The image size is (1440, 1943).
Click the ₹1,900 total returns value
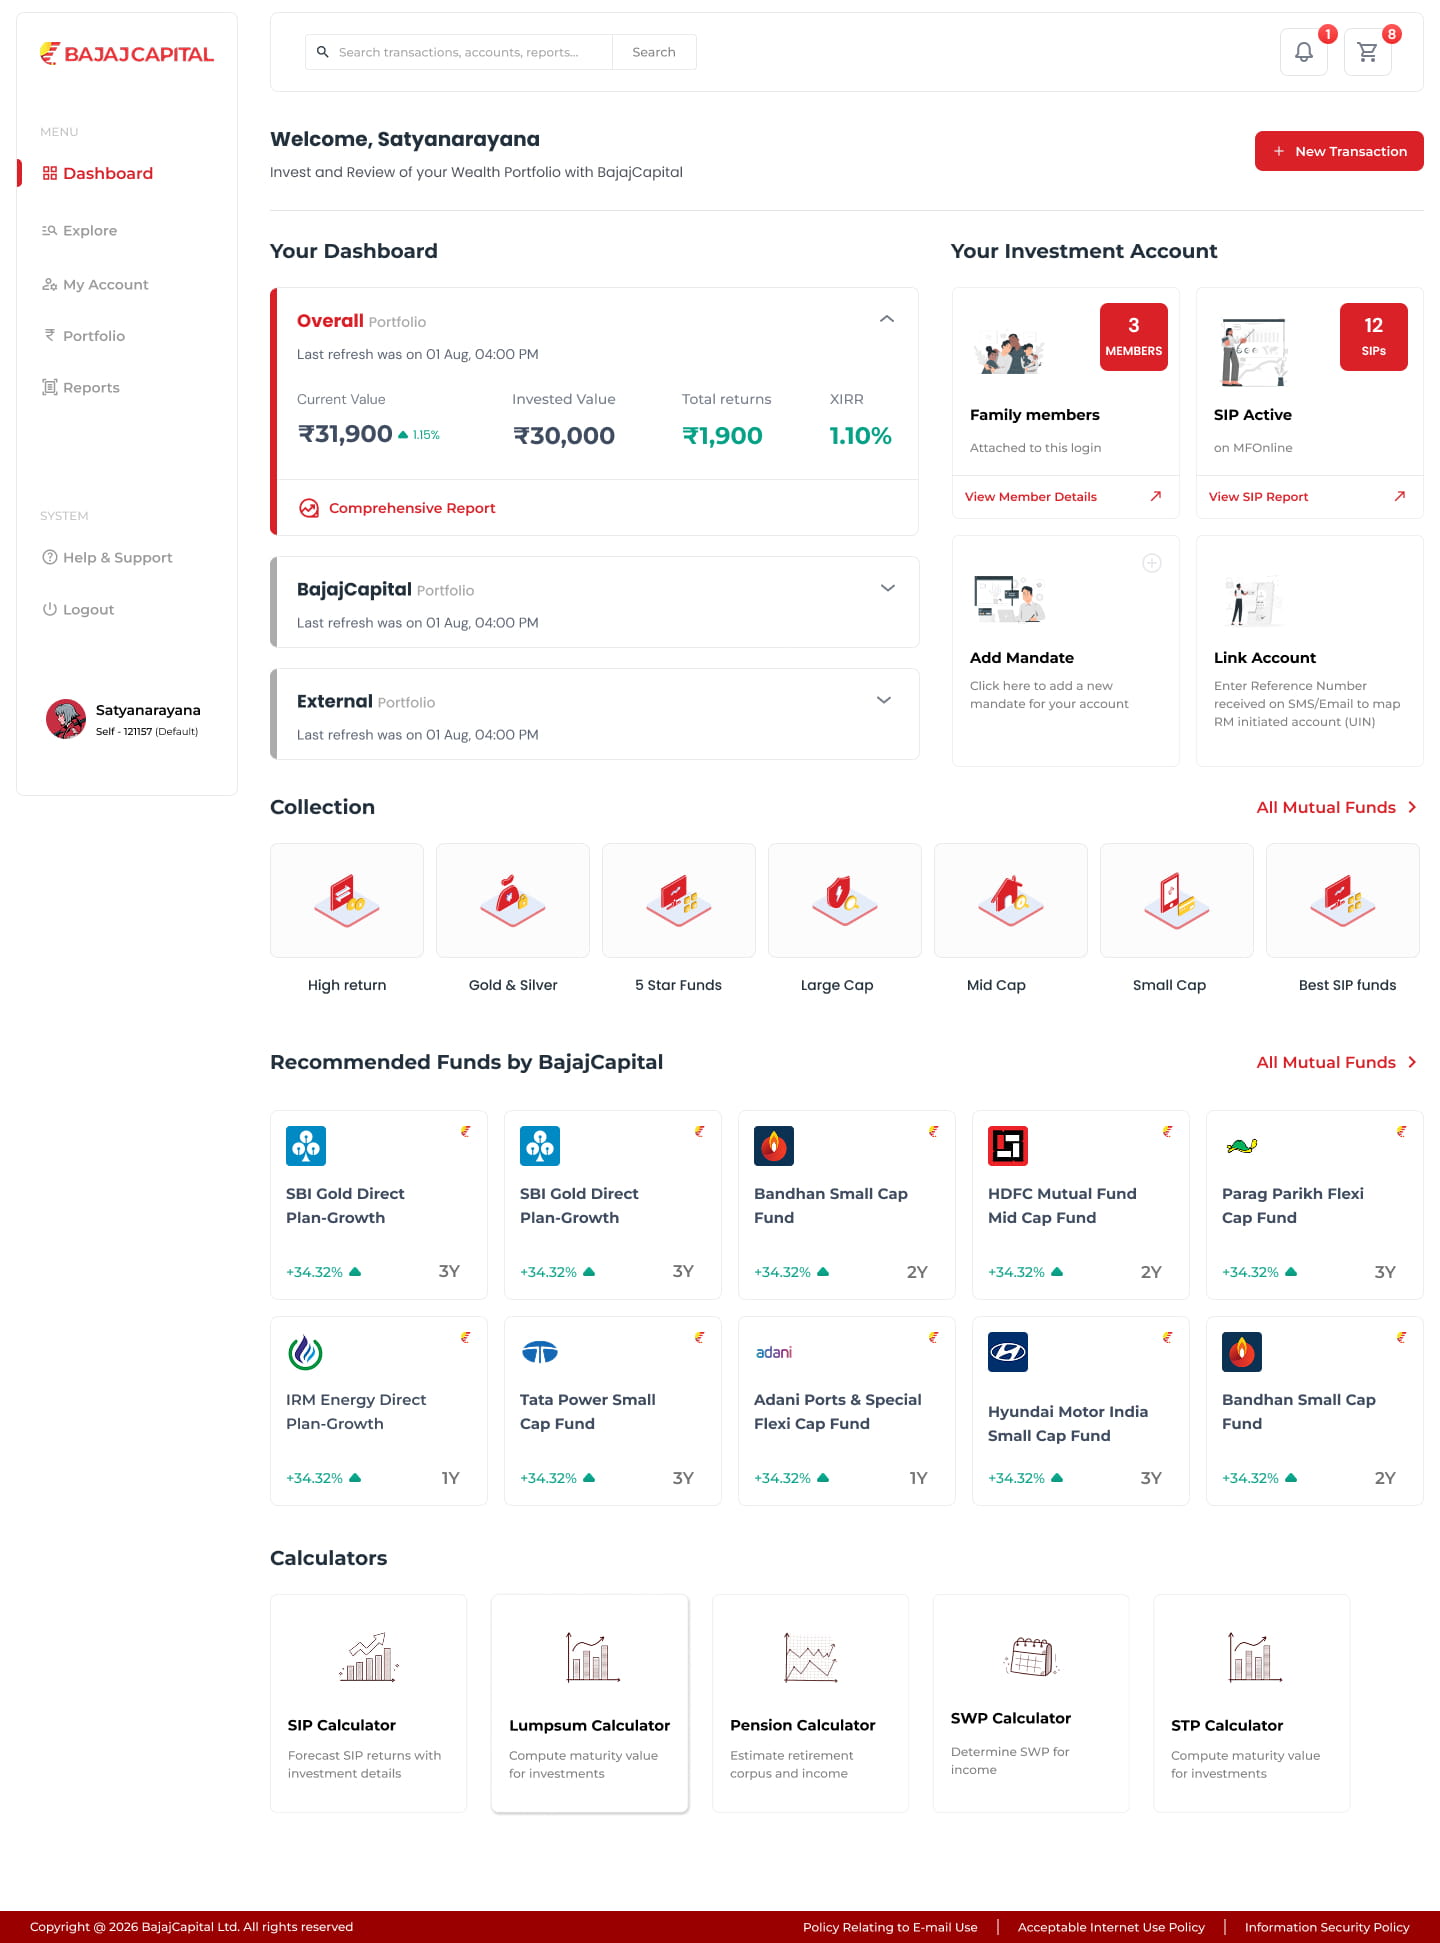722,435
